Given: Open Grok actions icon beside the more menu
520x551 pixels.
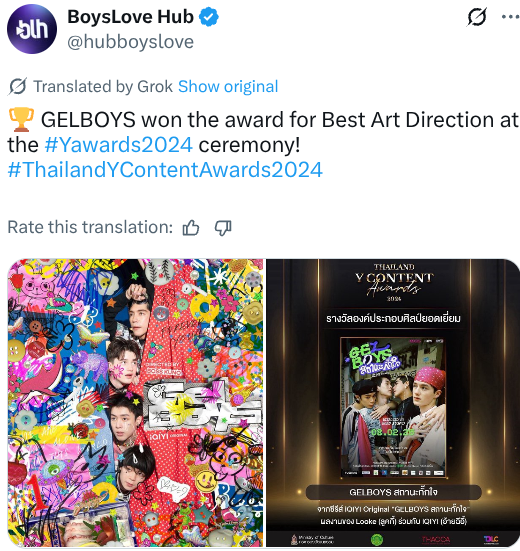Looking at the screenshot, I should tap(477, 17).
